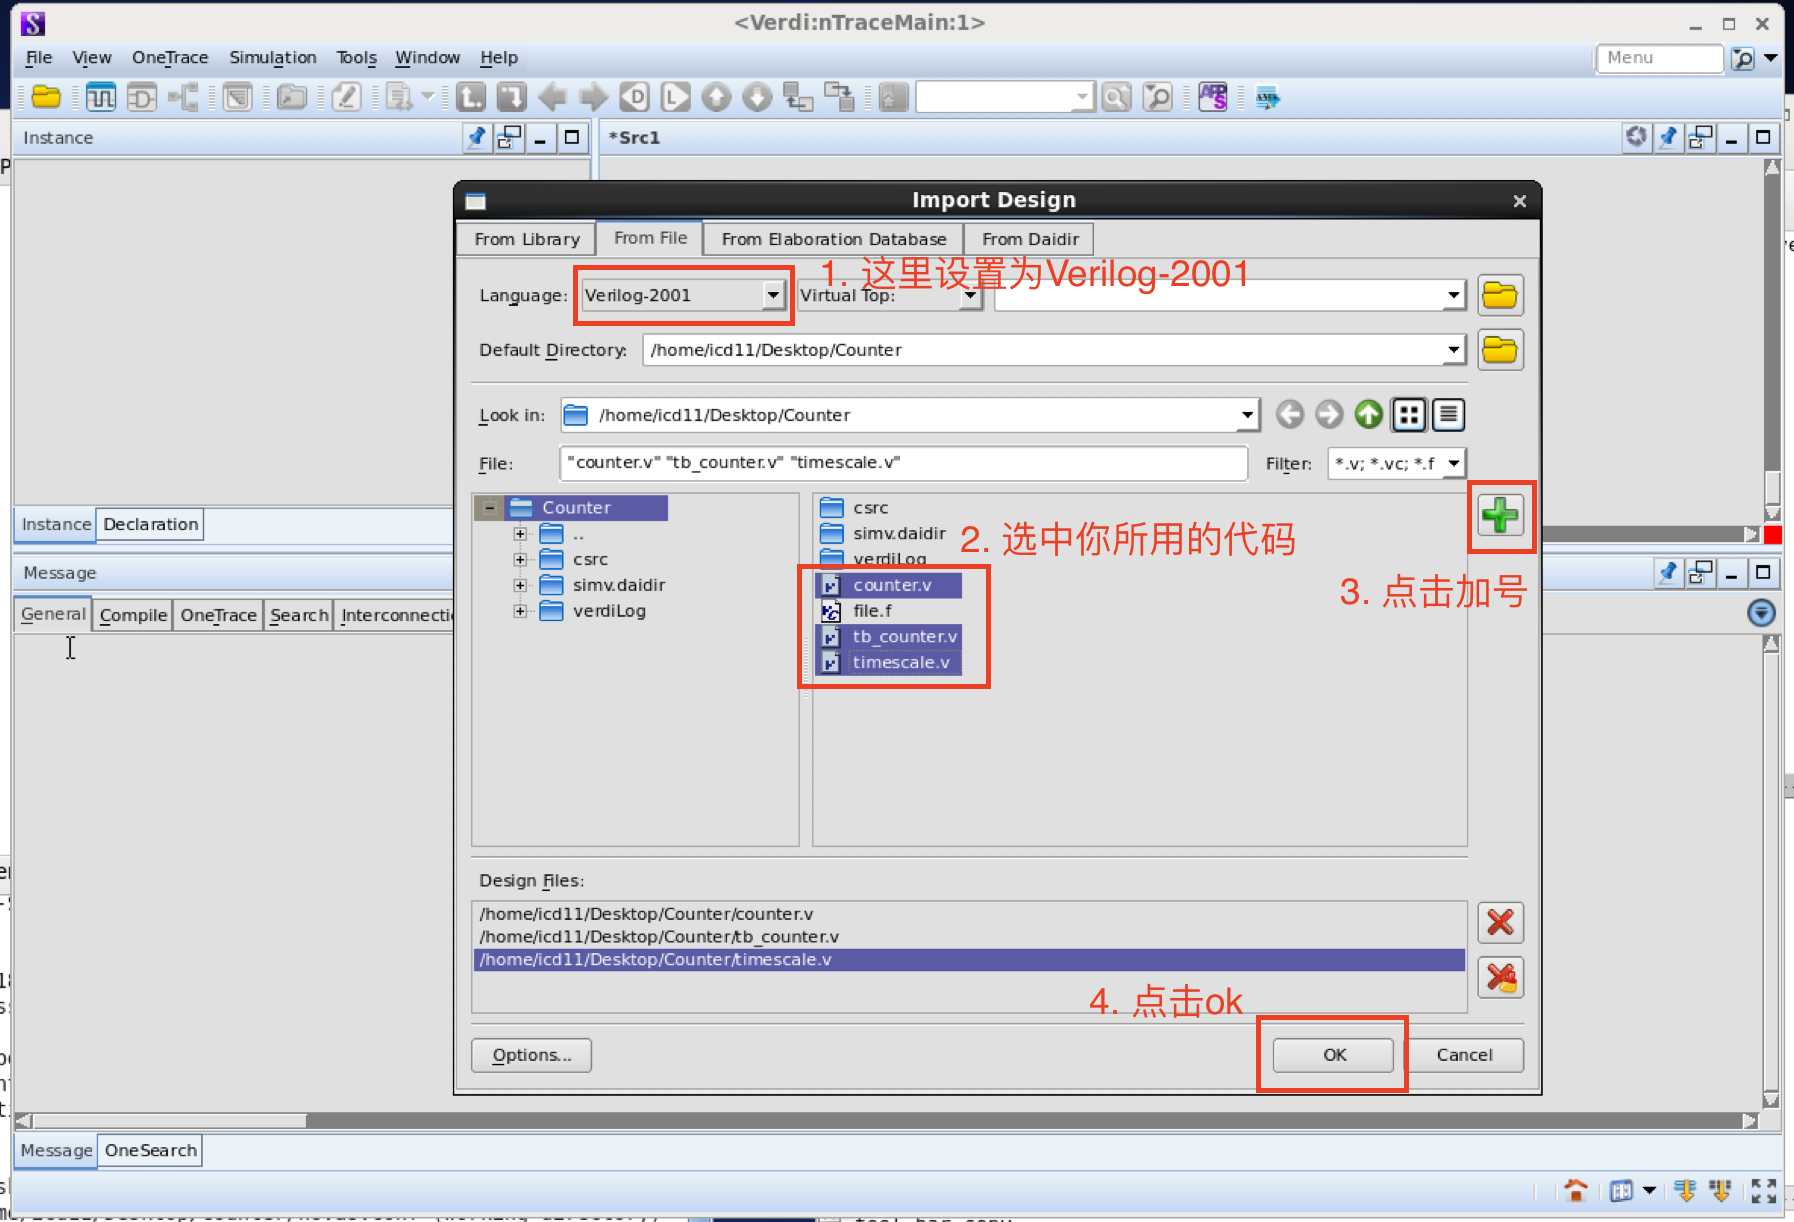Click the Options button
The image size is (1794, 1222).
[531, 1054]
